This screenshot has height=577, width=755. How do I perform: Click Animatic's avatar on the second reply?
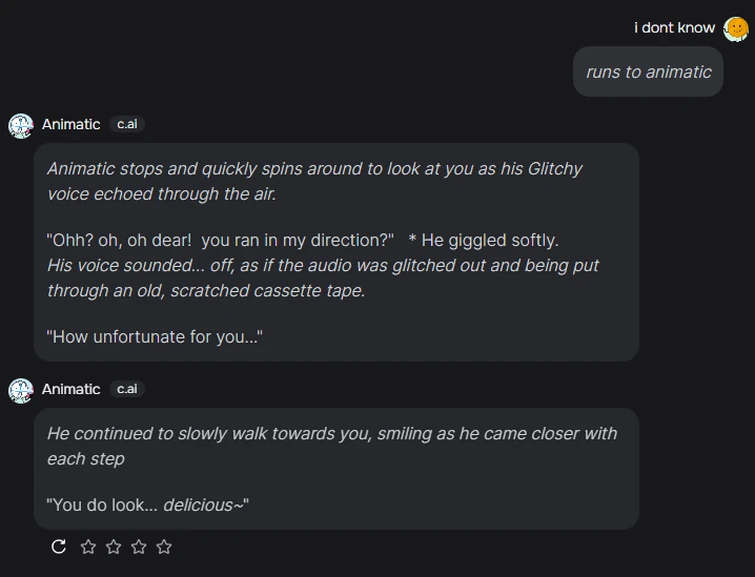[x=21, y=390]
